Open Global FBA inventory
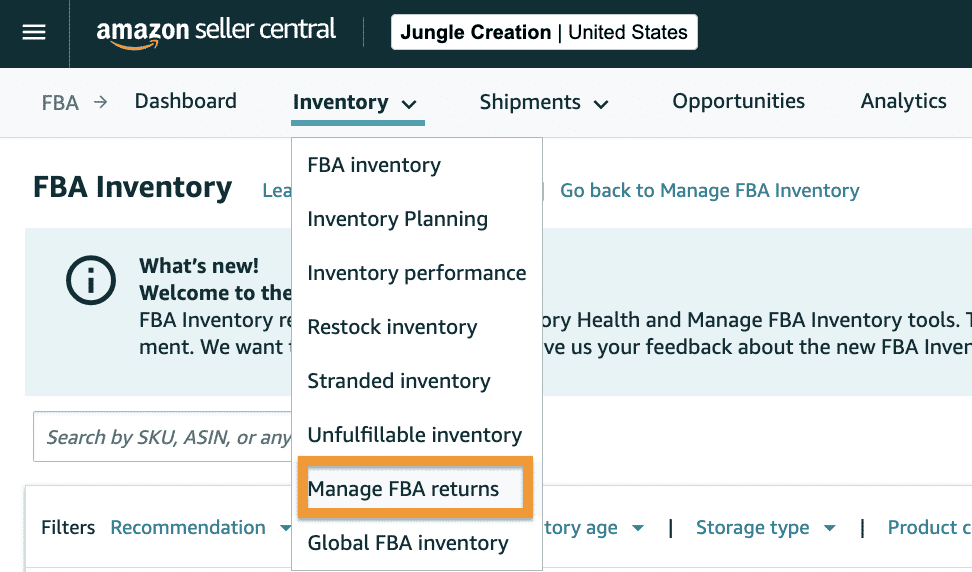Screen dimensions: 972x572 (x=407, y=543)
